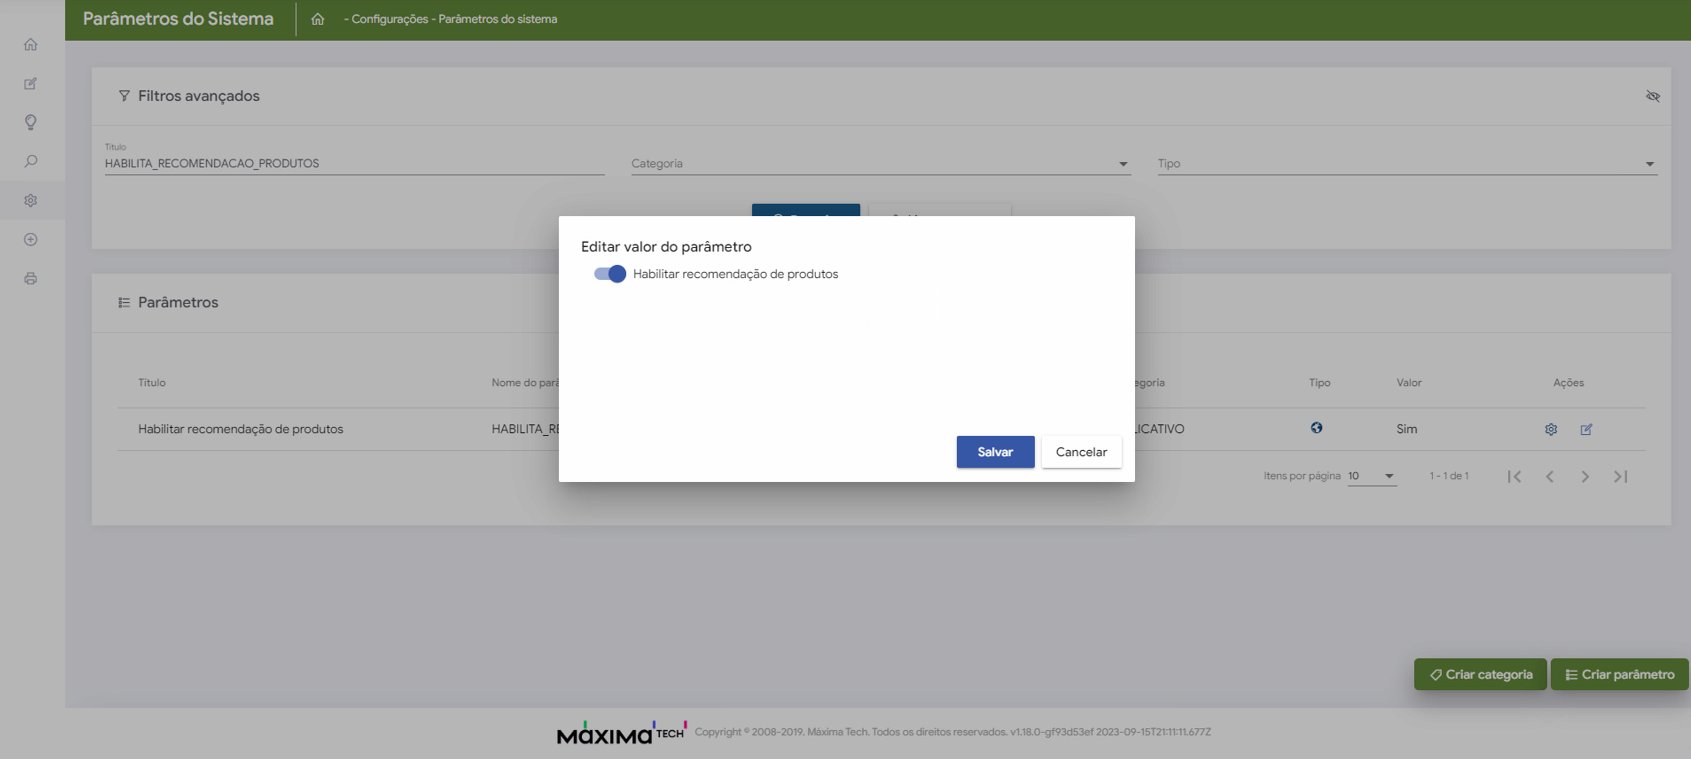
Task: Hide the advanced filters with the crossed-eye icon
Action: point(1653,96)
